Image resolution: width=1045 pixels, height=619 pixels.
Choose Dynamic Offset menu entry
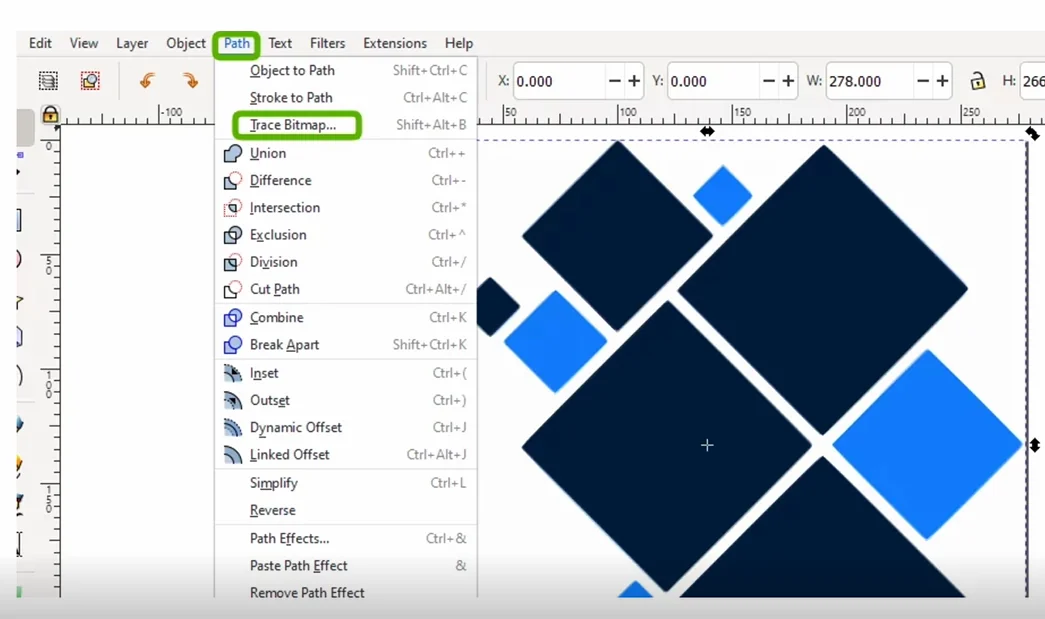coord(346,427)
